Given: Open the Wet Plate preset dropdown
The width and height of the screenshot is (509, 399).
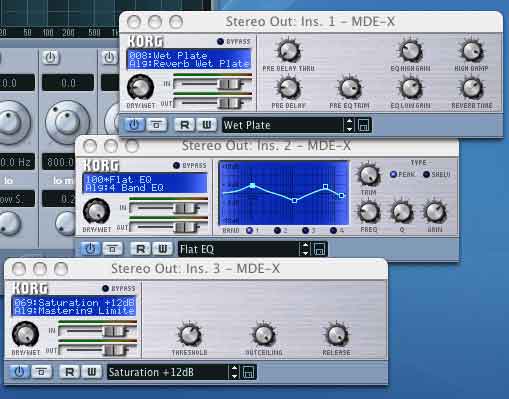Looking at the screenshot, I should coord(283,125).
